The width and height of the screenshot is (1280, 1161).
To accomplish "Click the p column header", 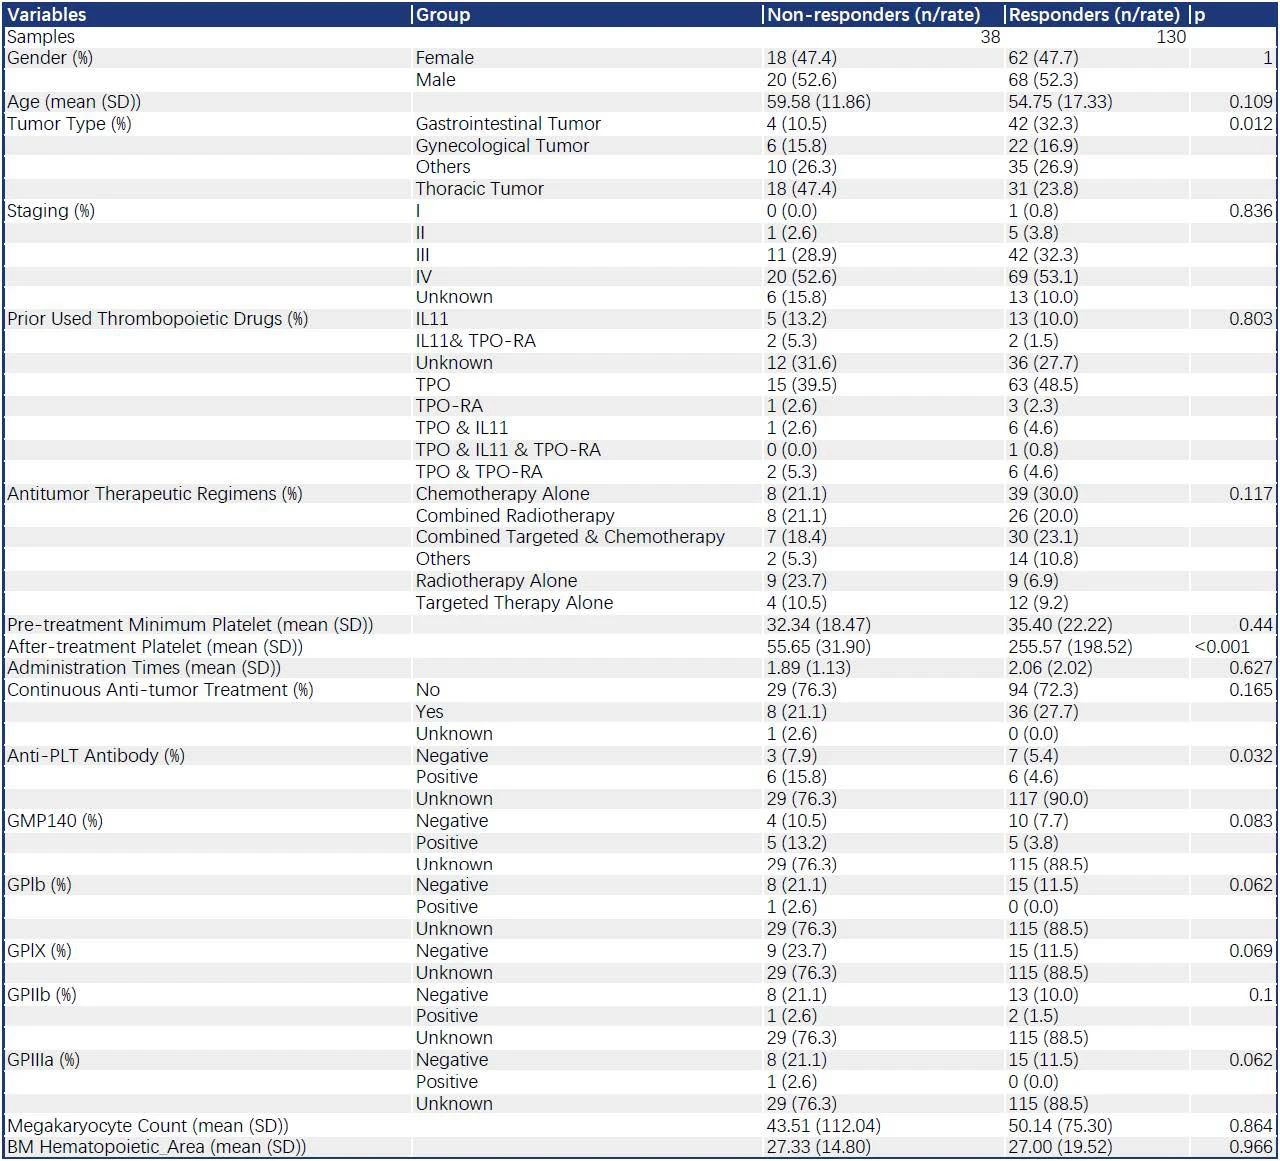I will click(x=1200, y=16).
